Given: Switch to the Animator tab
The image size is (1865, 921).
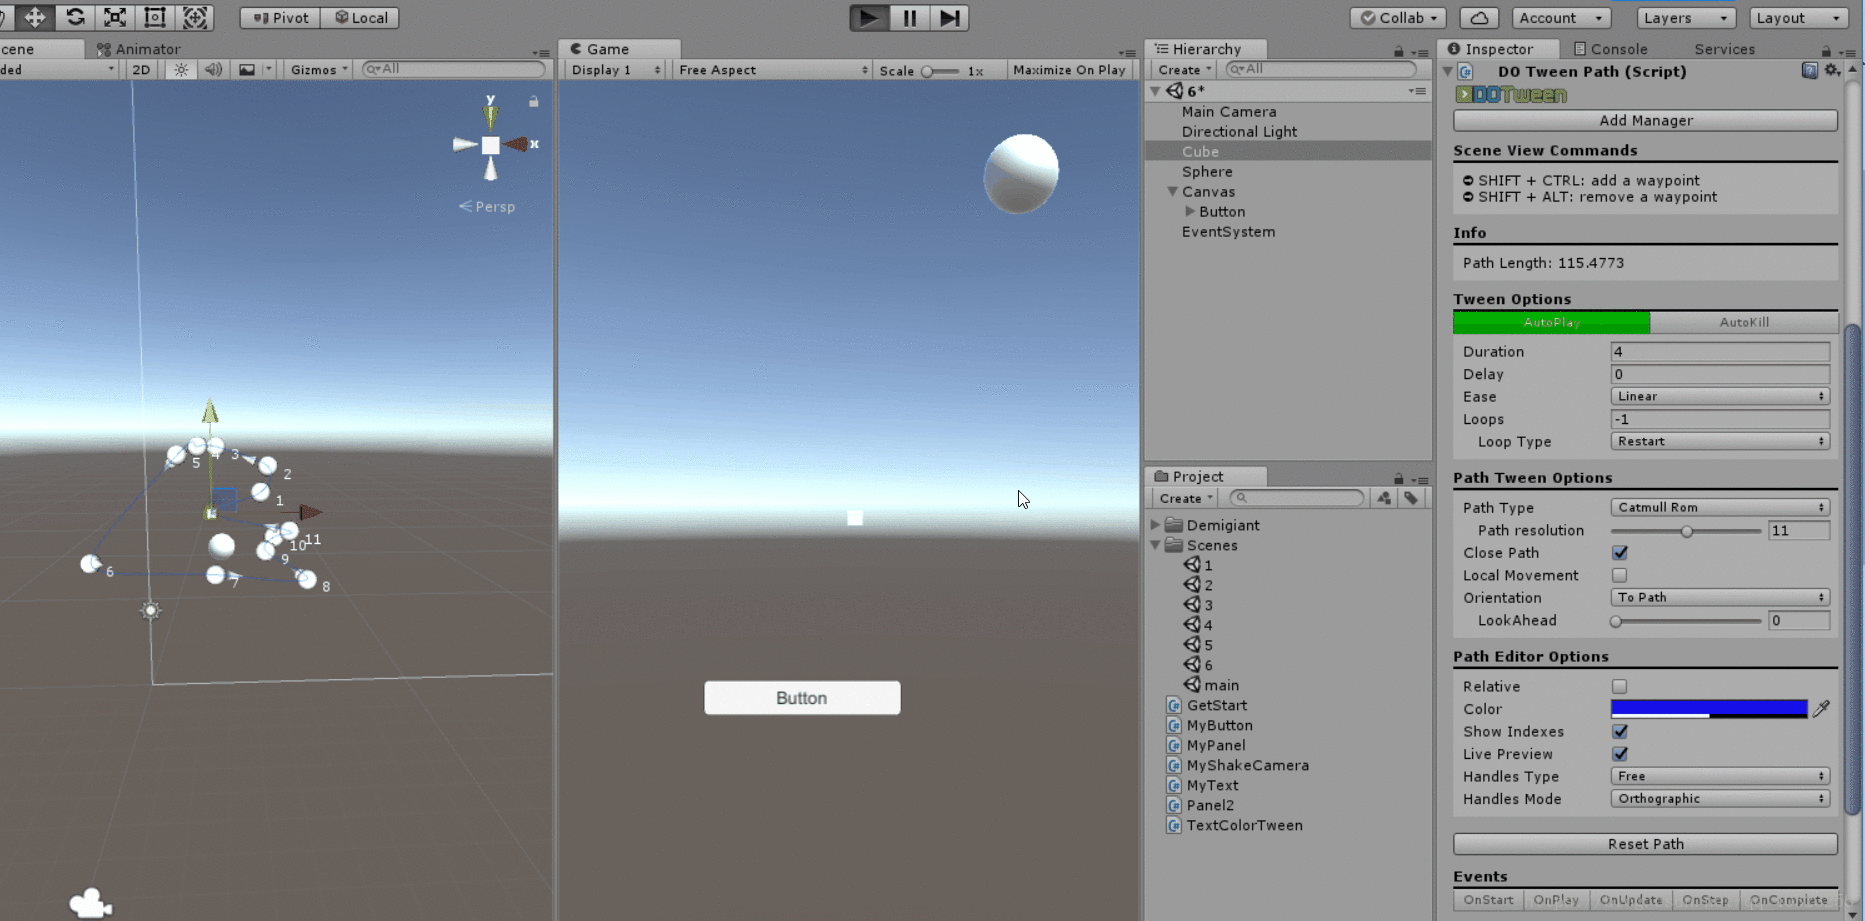Looking at the screenshot, I should [138, 49].
